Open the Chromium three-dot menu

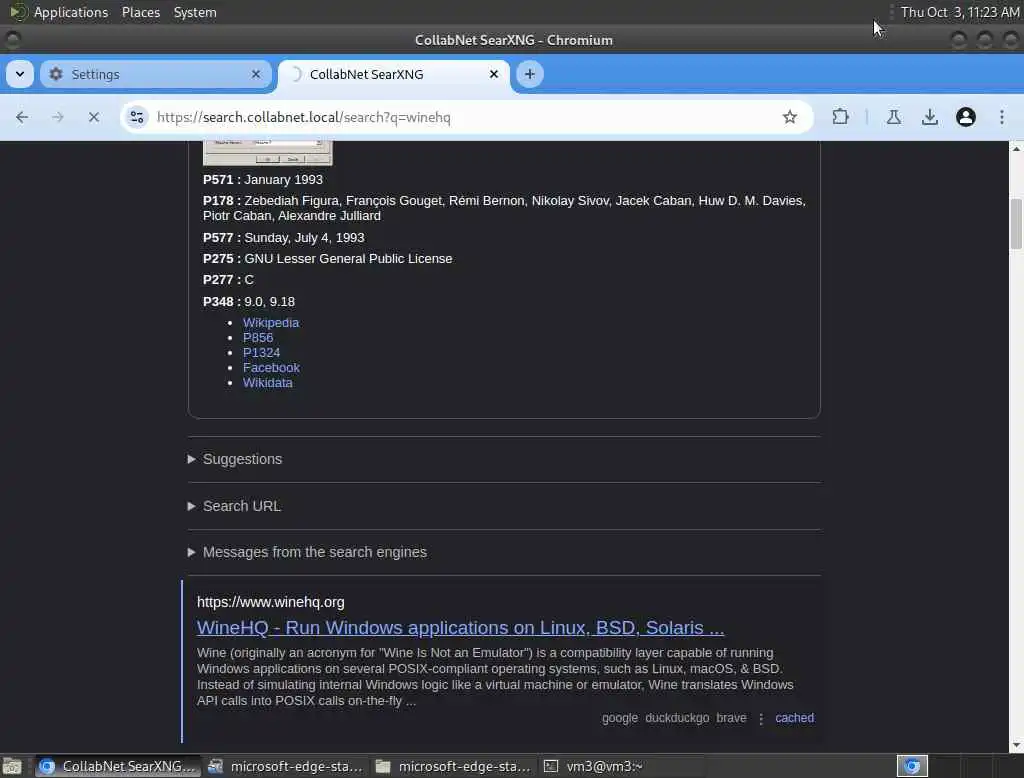pyautogui.click(x=1001, y=117)
